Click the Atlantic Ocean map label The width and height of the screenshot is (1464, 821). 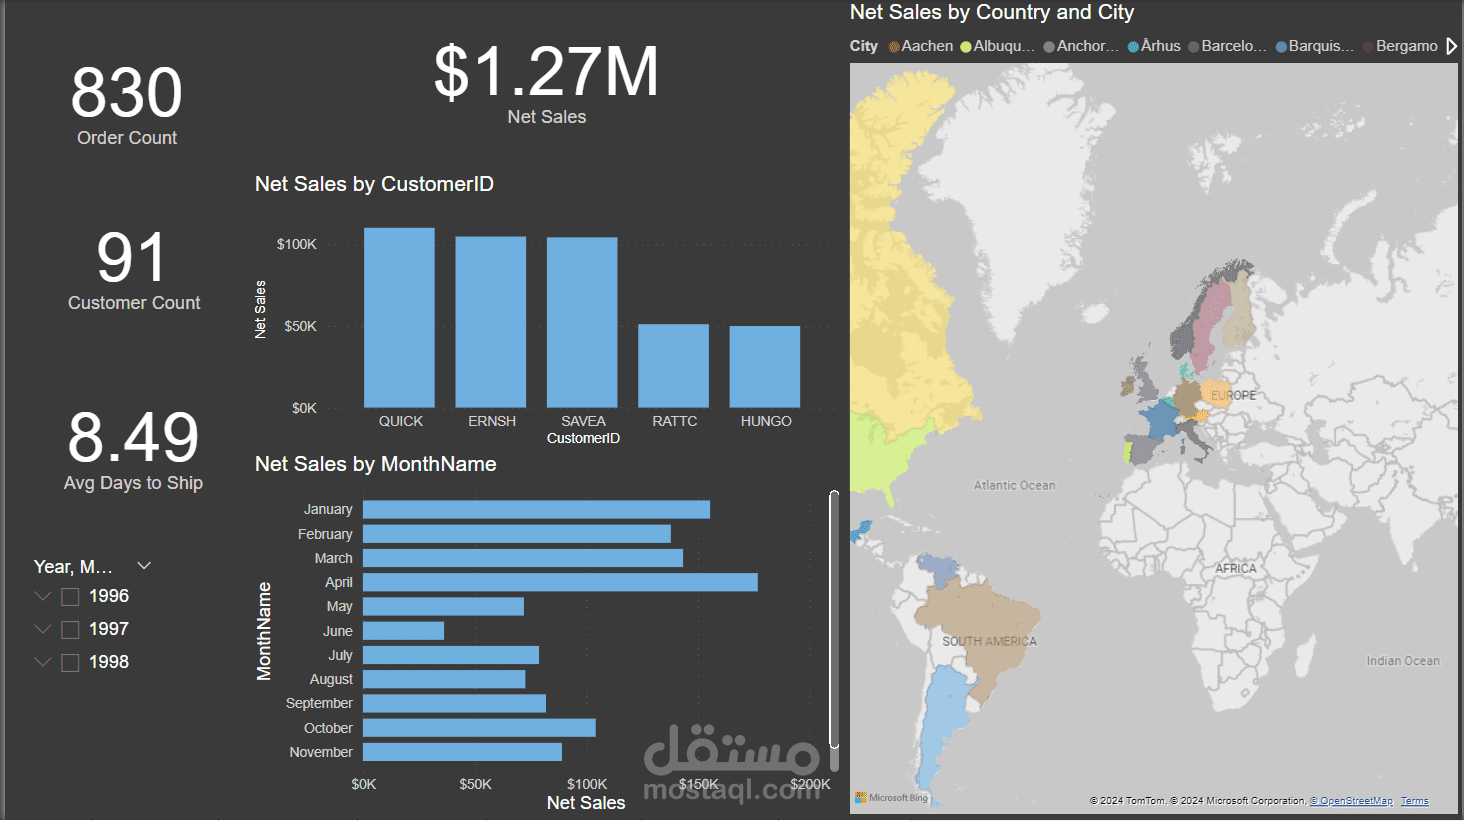pyautogui.click(x=1014, y=485)
